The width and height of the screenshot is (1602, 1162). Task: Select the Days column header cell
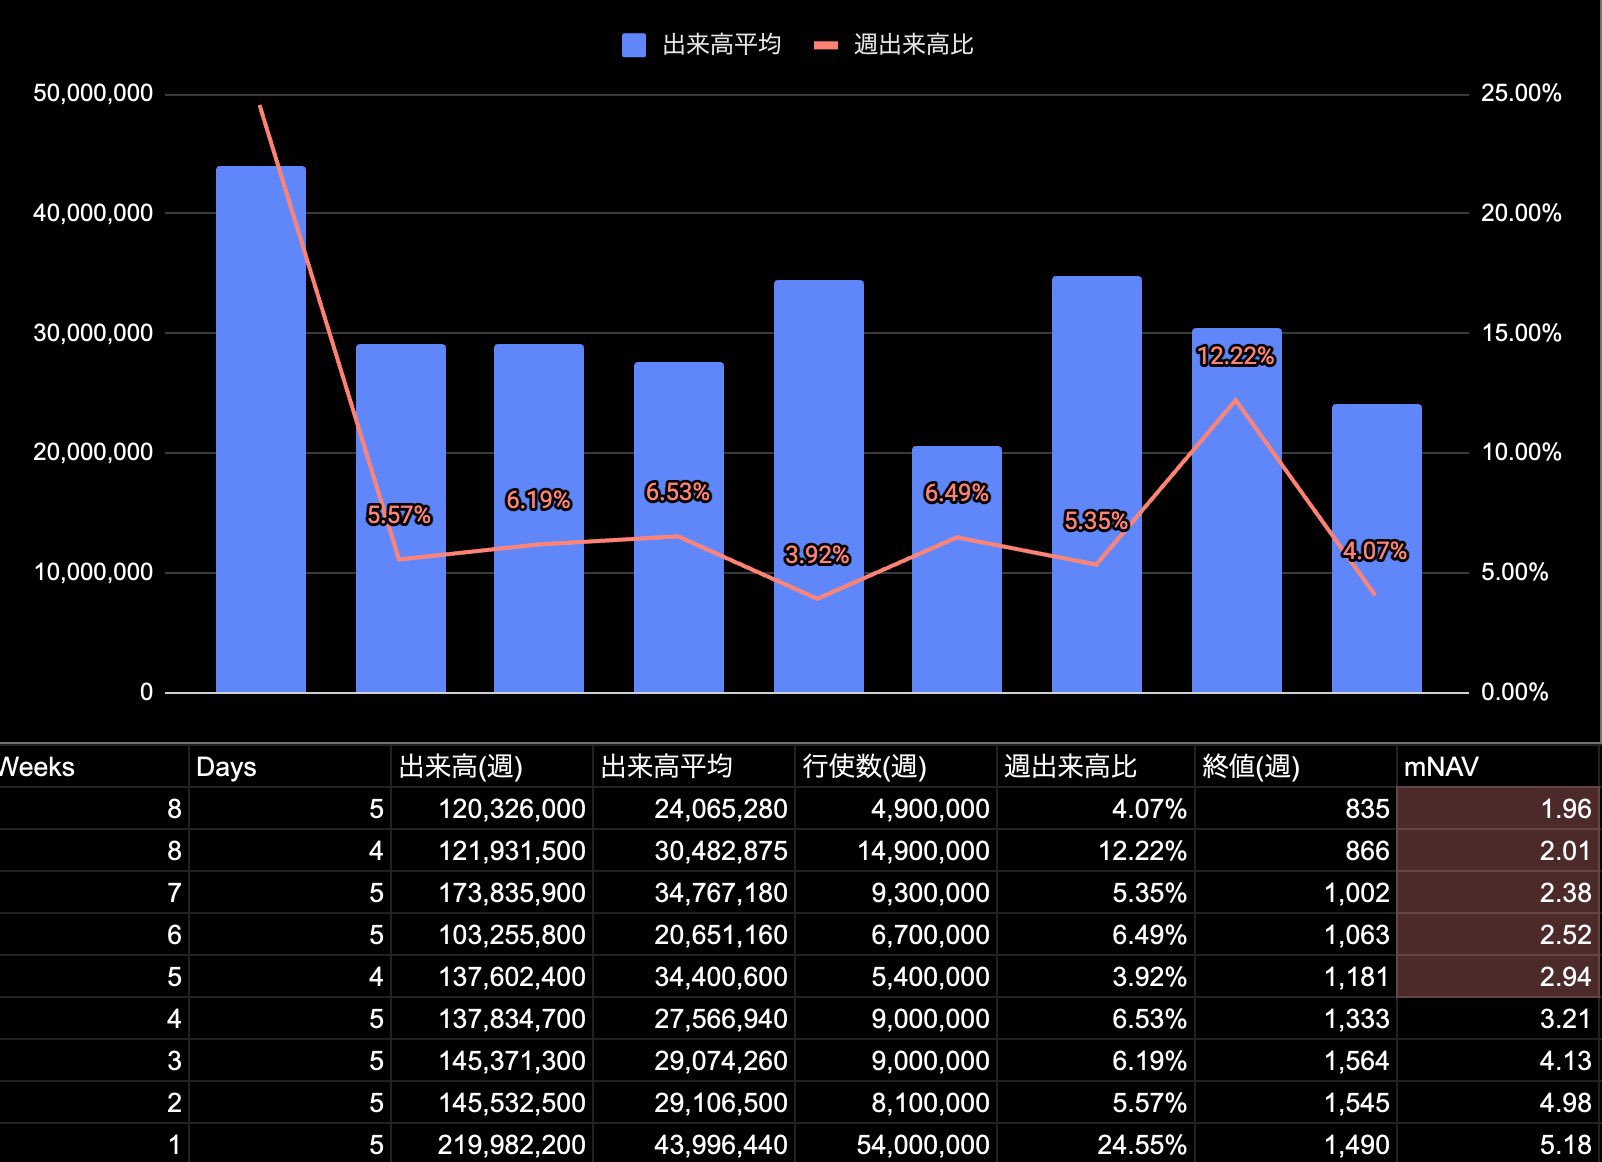point(290,767)
